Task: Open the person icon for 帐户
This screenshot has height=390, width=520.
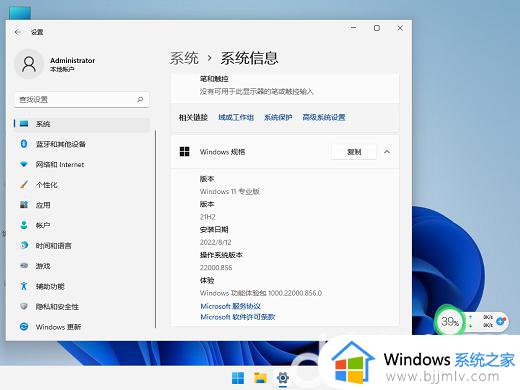Action: tap(24, 225)
